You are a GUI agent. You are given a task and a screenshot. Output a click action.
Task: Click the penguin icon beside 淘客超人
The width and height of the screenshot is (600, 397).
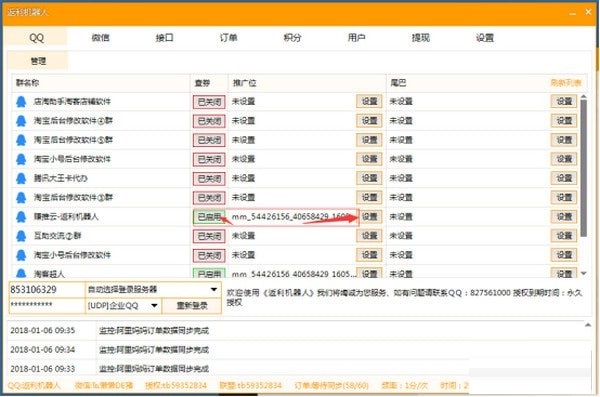tap(21, 273)
